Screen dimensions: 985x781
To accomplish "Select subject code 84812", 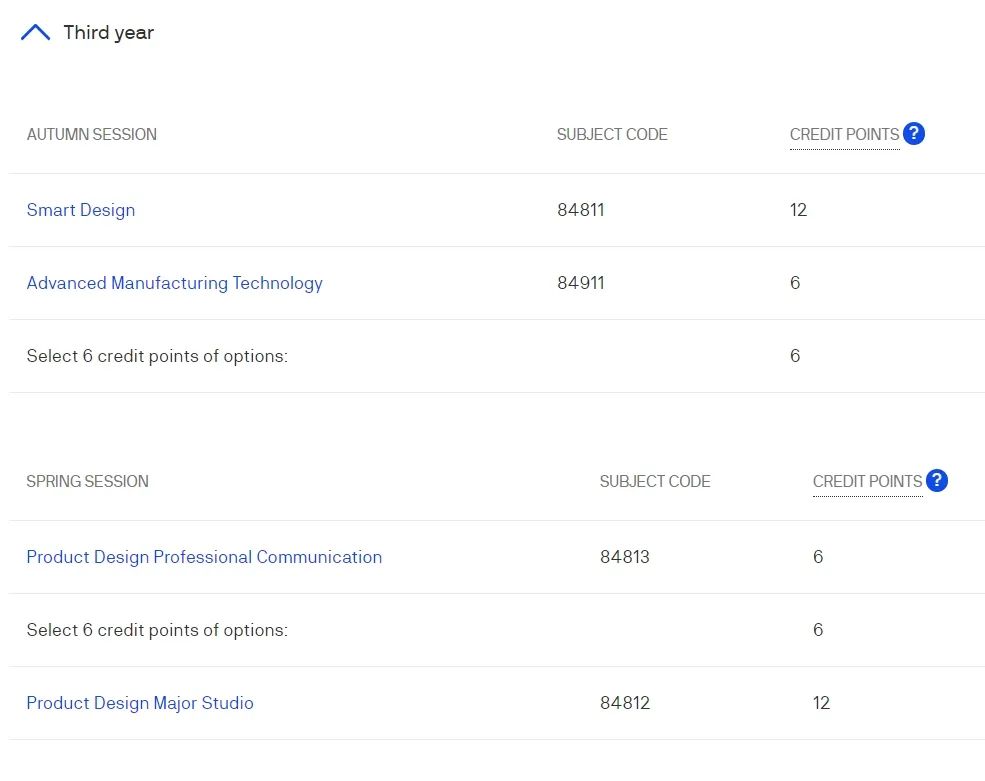I will (624, 702).
